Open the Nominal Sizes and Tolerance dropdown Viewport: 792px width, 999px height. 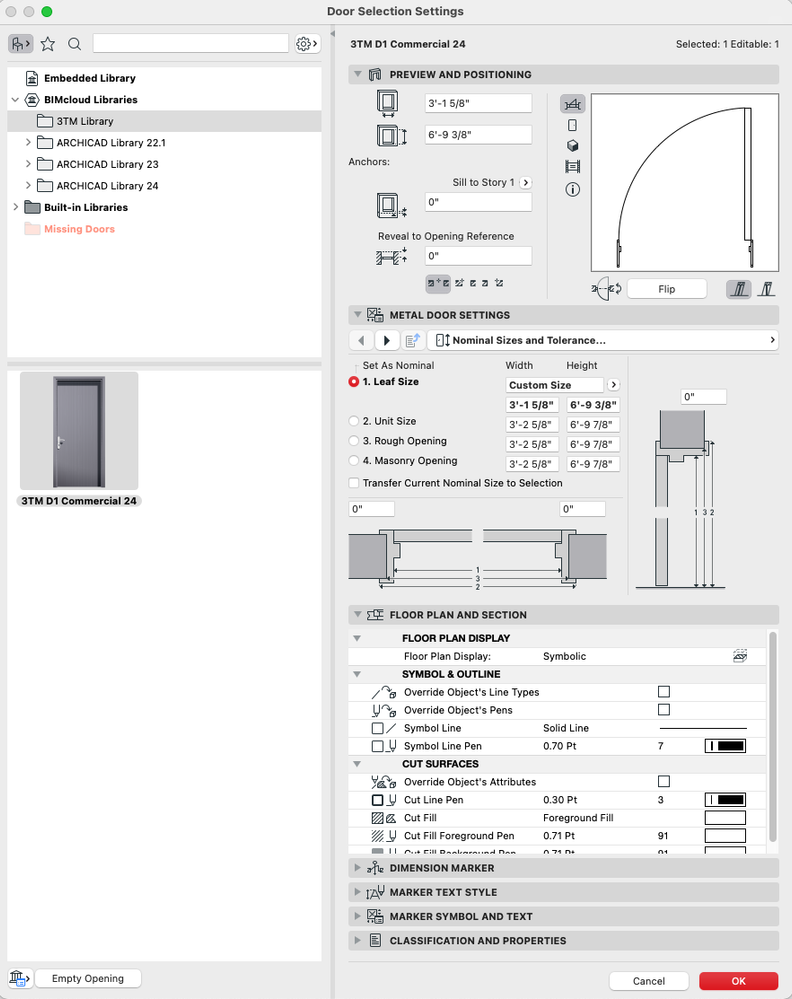click(x=603, y=340)
